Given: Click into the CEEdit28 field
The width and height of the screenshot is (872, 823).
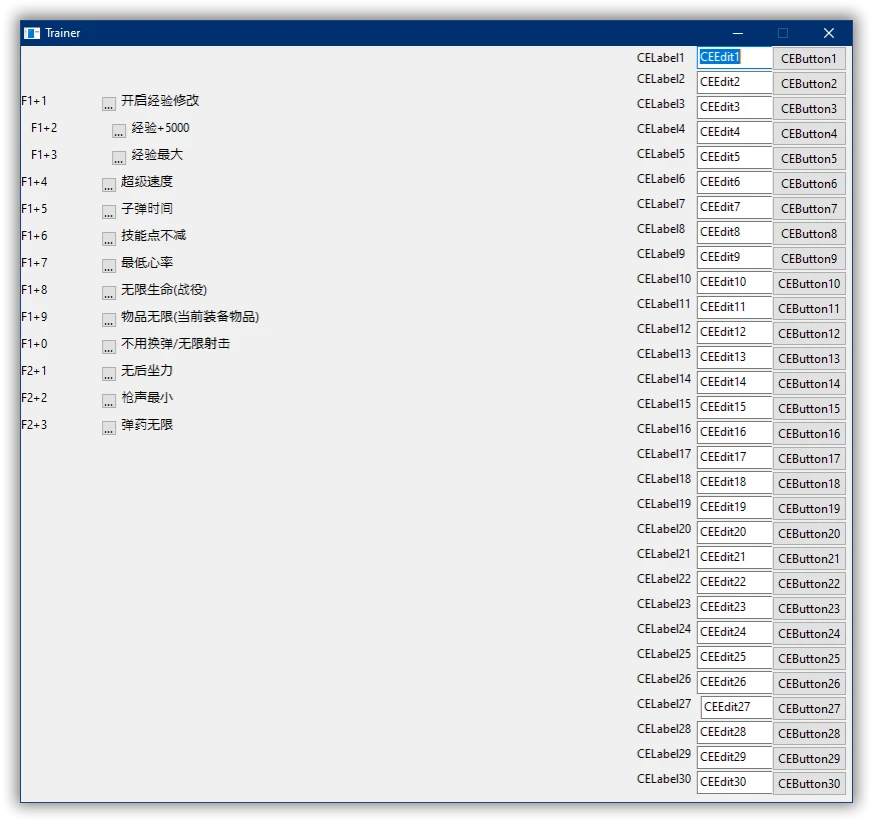Looking at the screenshot, I should coord(734,732).
